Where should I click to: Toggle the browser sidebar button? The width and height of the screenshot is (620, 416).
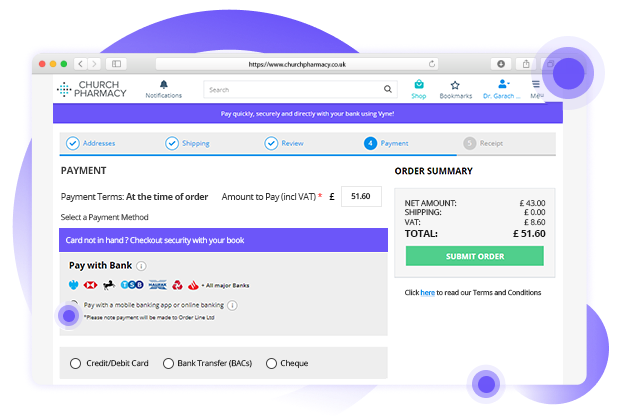[x=116, y=64]
